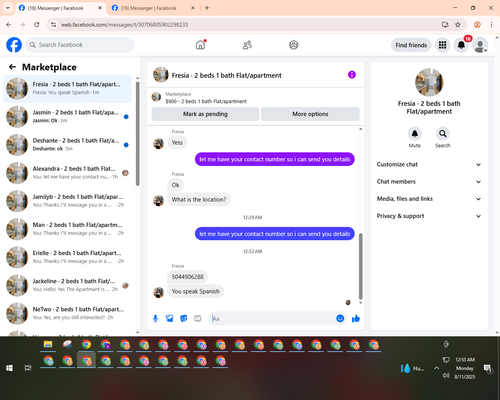Open the Chrome tab search dropdown
This screenshot has height=400, width=500.
[x=8, y=8]
